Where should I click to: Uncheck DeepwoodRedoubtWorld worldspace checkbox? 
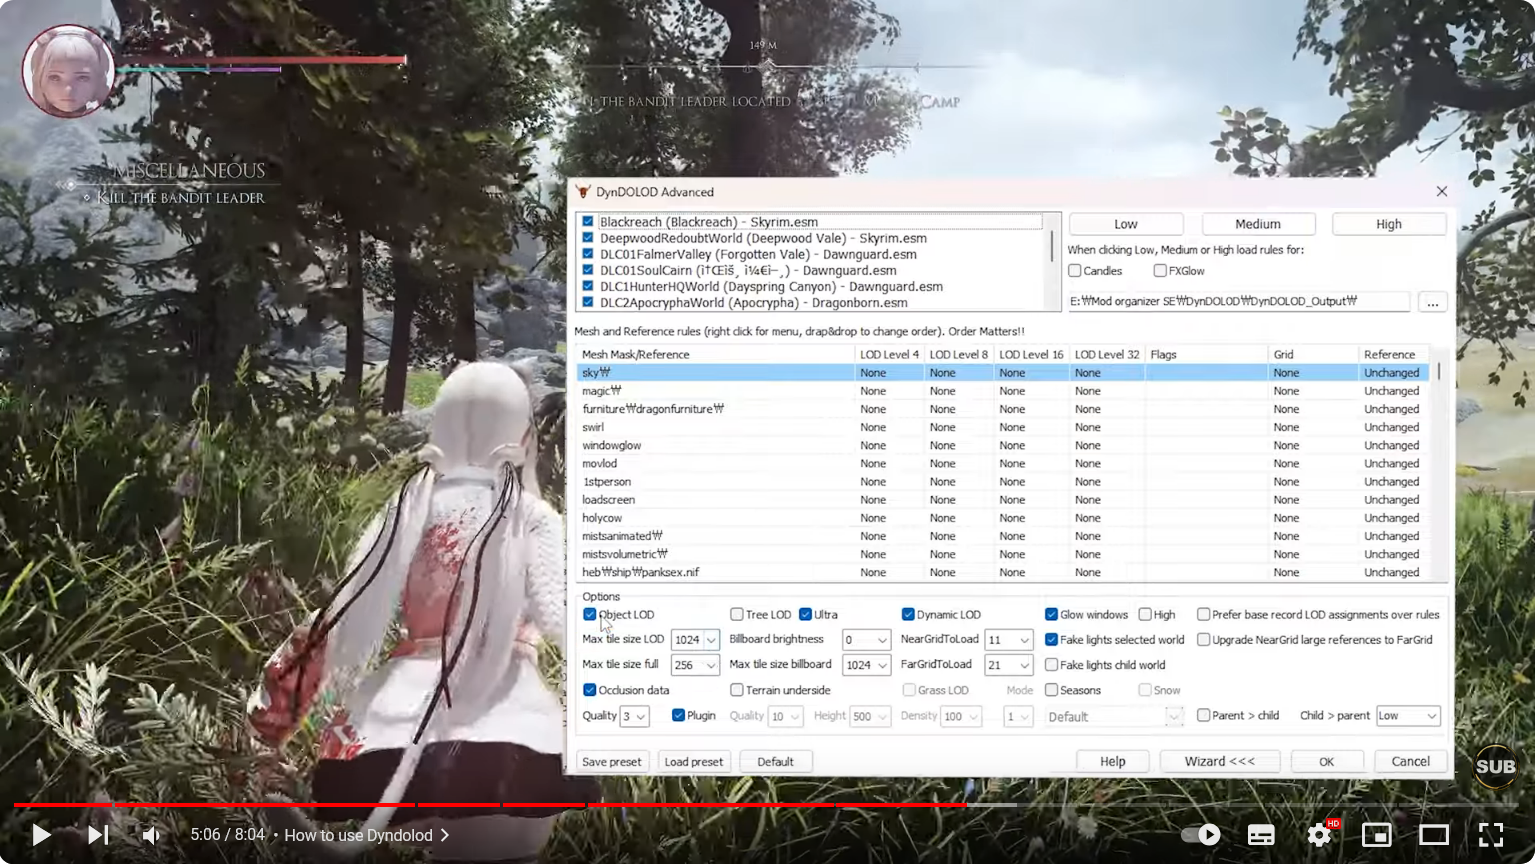point(588,238)
